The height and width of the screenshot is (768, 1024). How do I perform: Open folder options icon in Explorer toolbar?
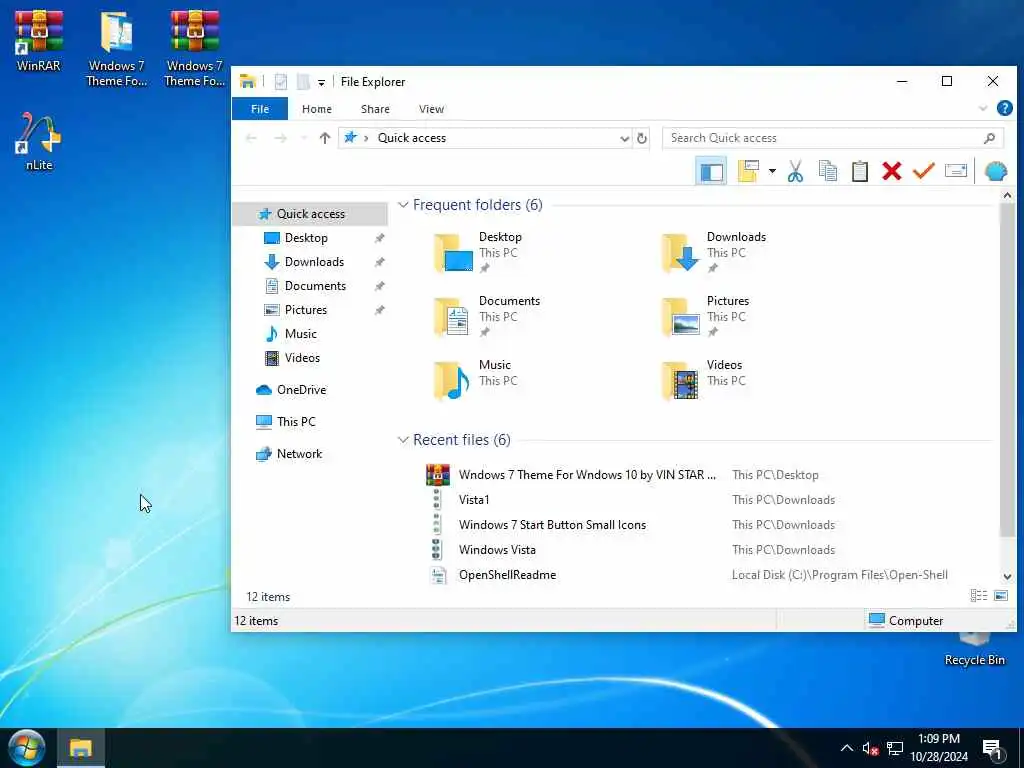[748, 172]
